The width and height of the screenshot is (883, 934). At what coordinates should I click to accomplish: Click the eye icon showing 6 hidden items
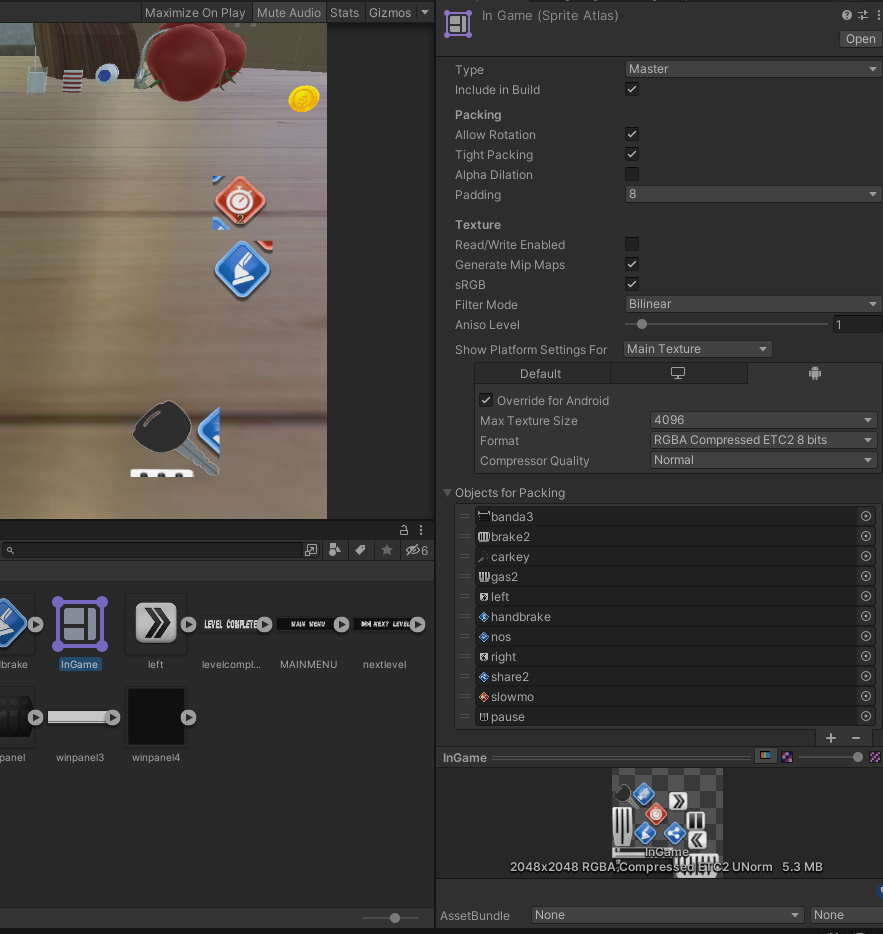412,549
